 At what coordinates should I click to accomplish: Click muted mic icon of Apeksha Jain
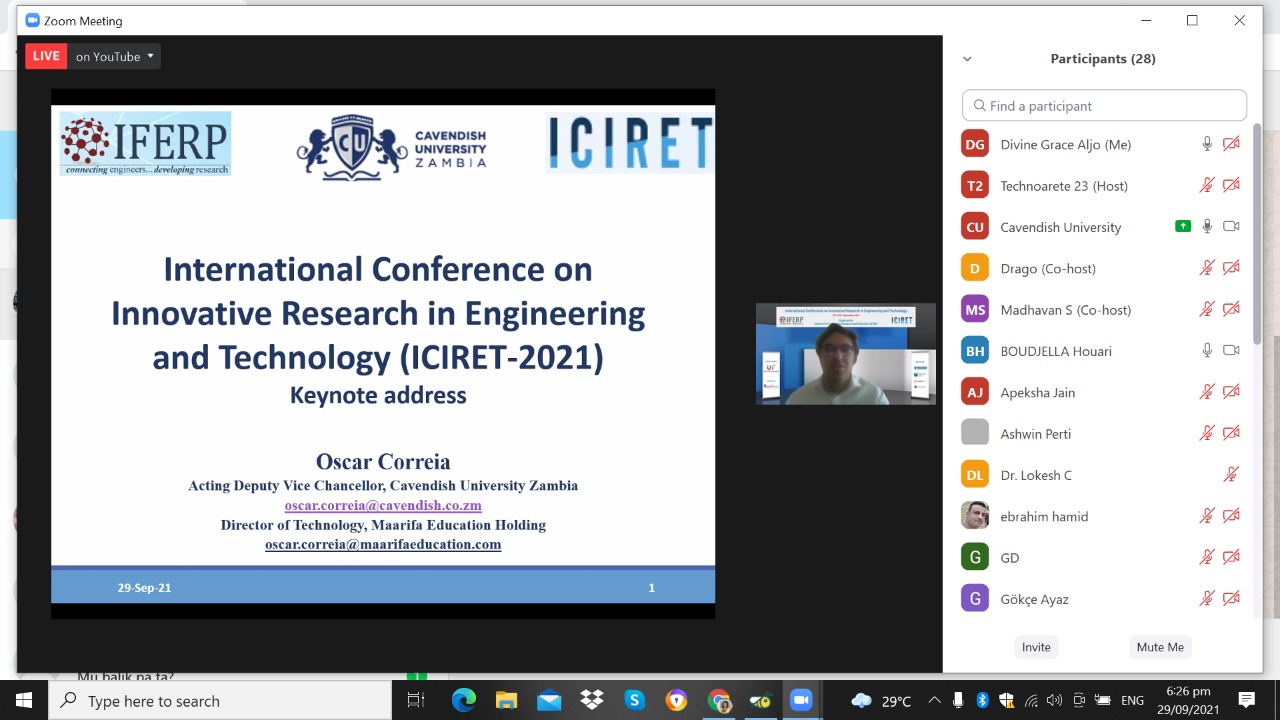[x=1207, y=392]
